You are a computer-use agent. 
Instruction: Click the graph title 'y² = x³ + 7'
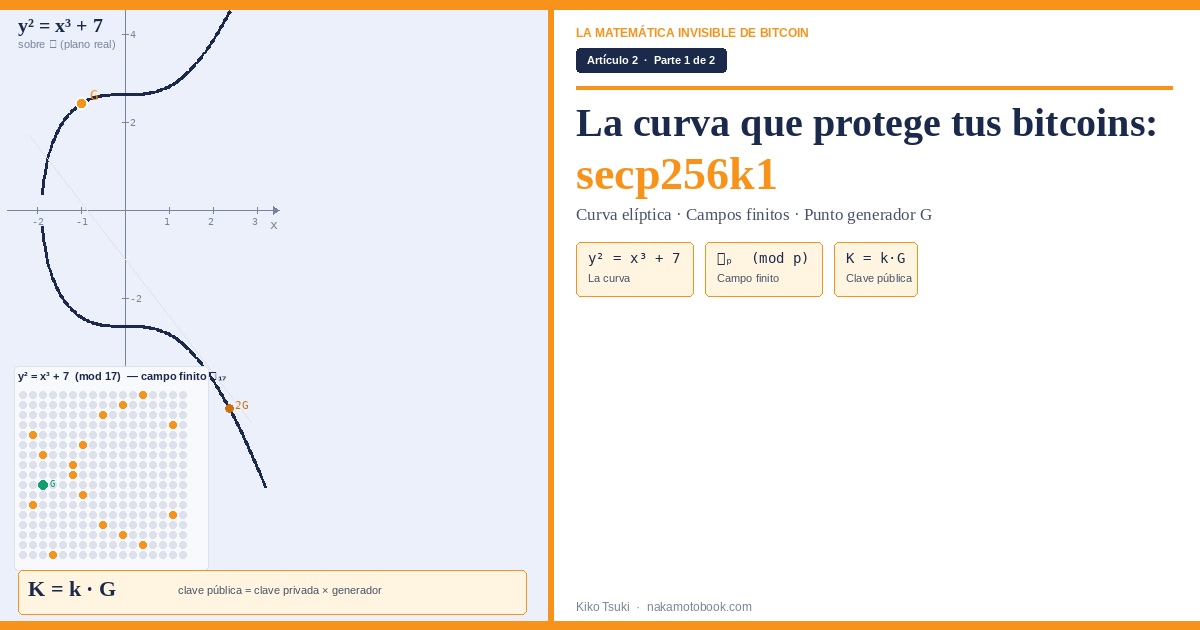click(x=60, y=26)
